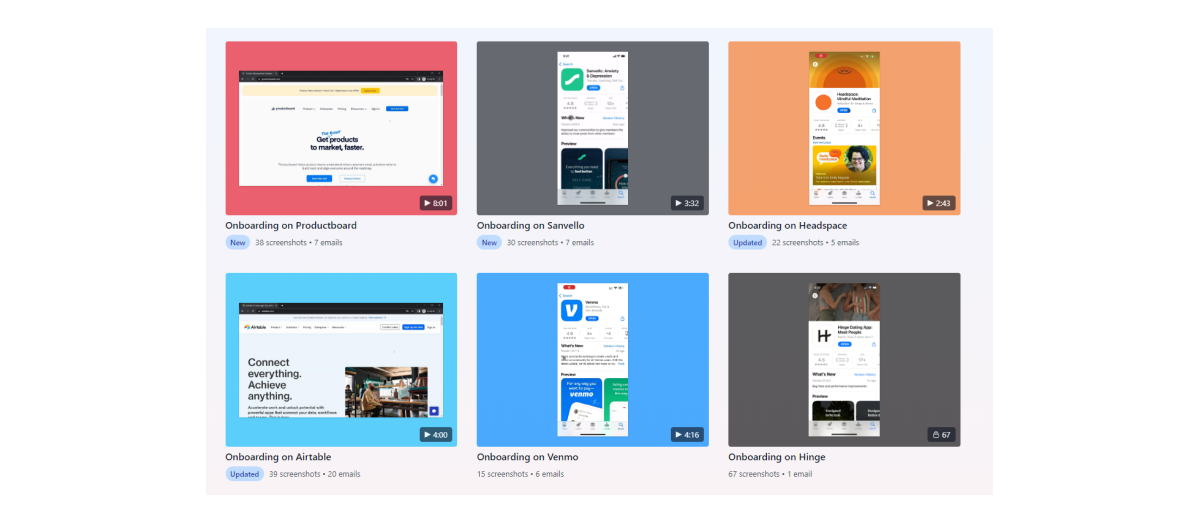Click '15 screenshots • 6 emails' text
Screen dimensions: 1200x522
(520, 474)
